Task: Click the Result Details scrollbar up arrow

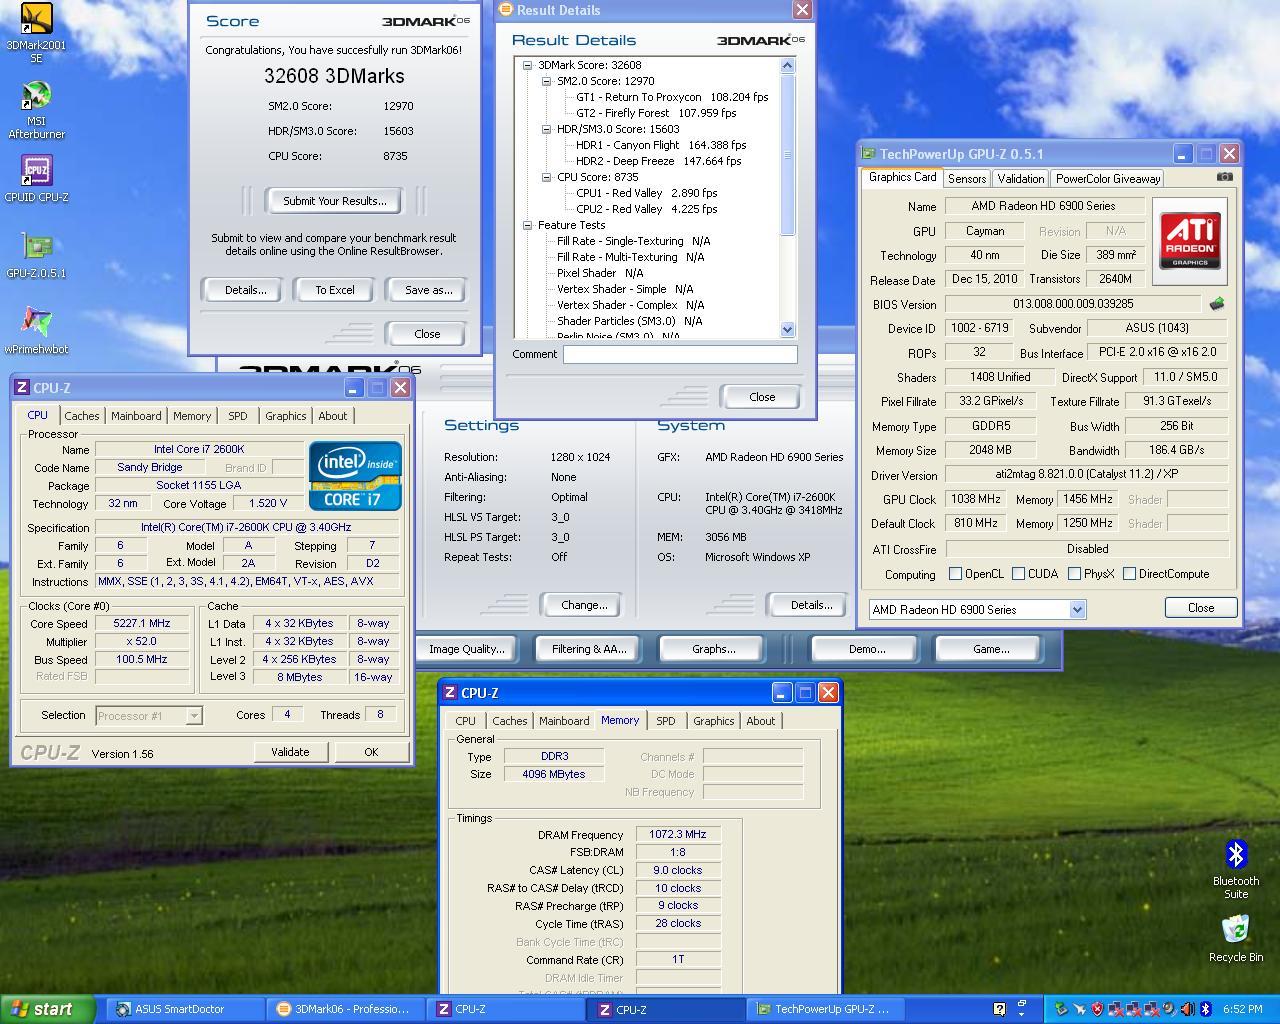Action: pyautogui.click(x=787, y=66)
